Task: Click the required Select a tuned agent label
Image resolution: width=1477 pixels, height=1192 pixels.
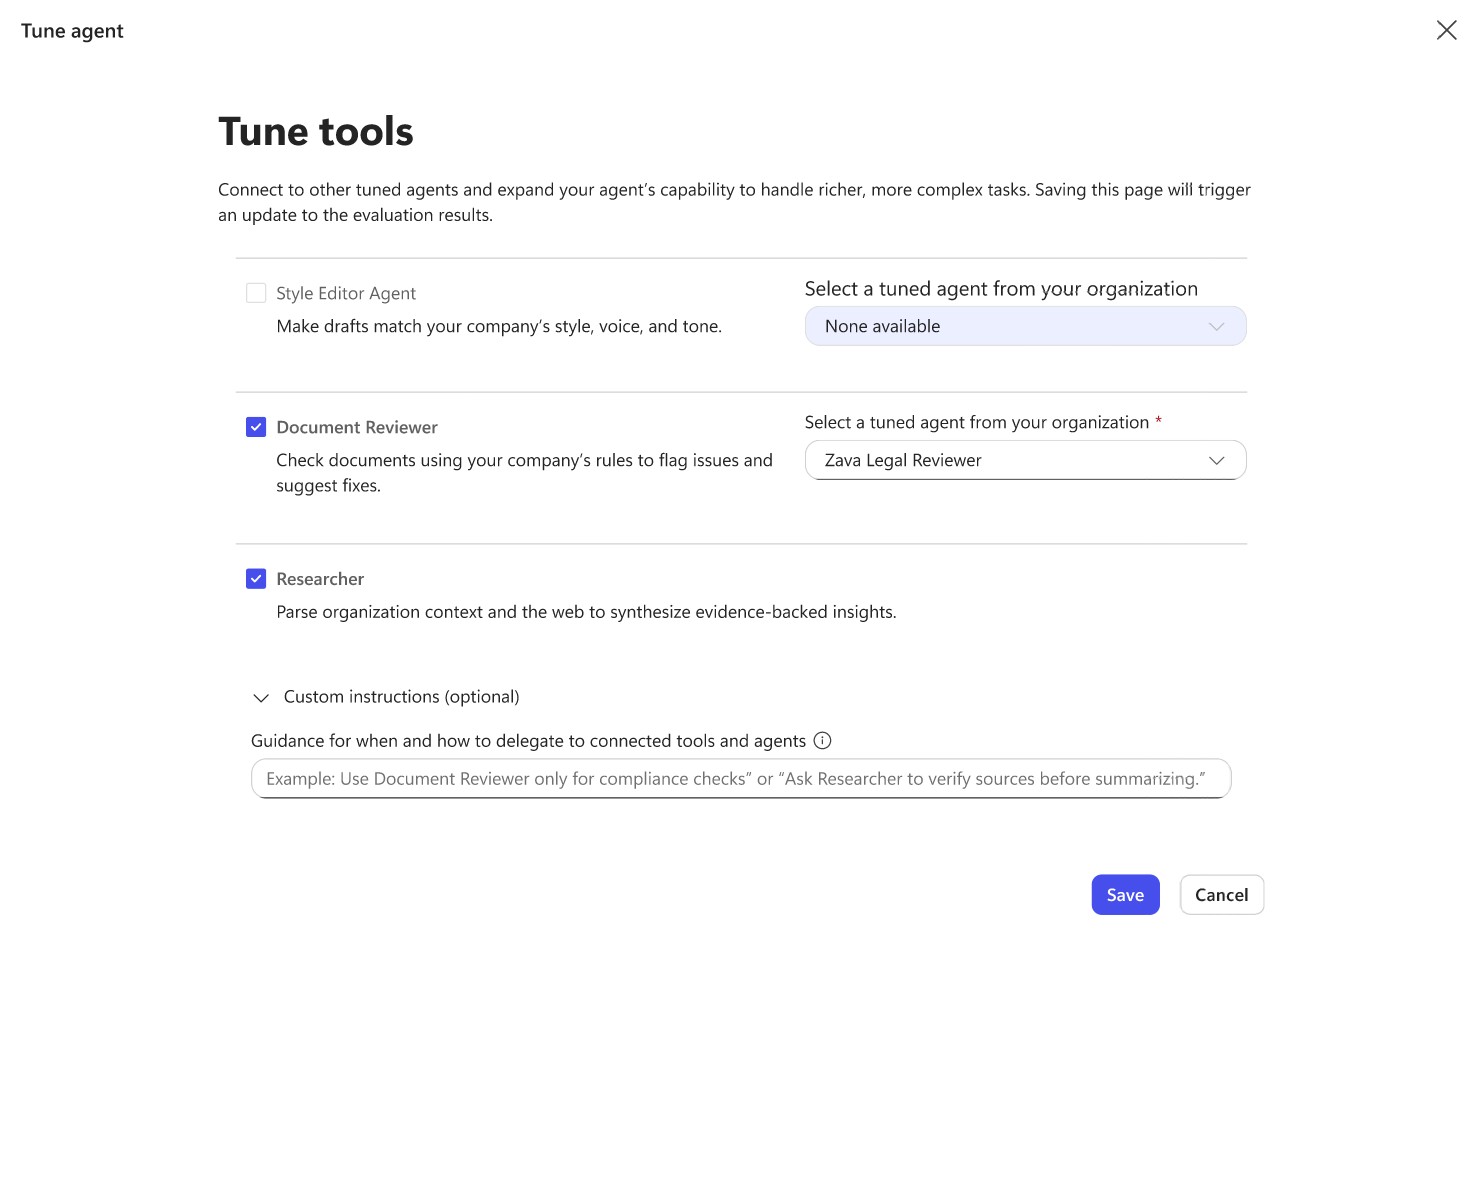Action: point(976,422)
